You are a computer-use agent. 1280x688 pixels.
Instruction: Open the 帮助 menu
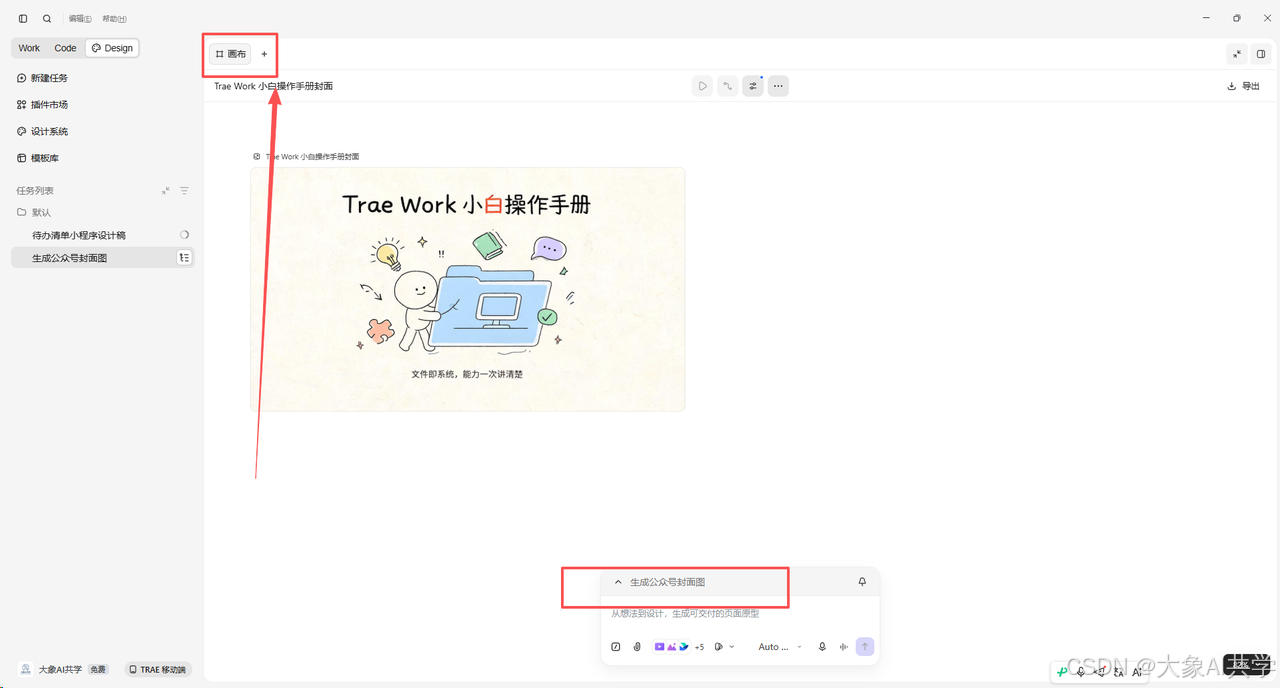[114, 19]
